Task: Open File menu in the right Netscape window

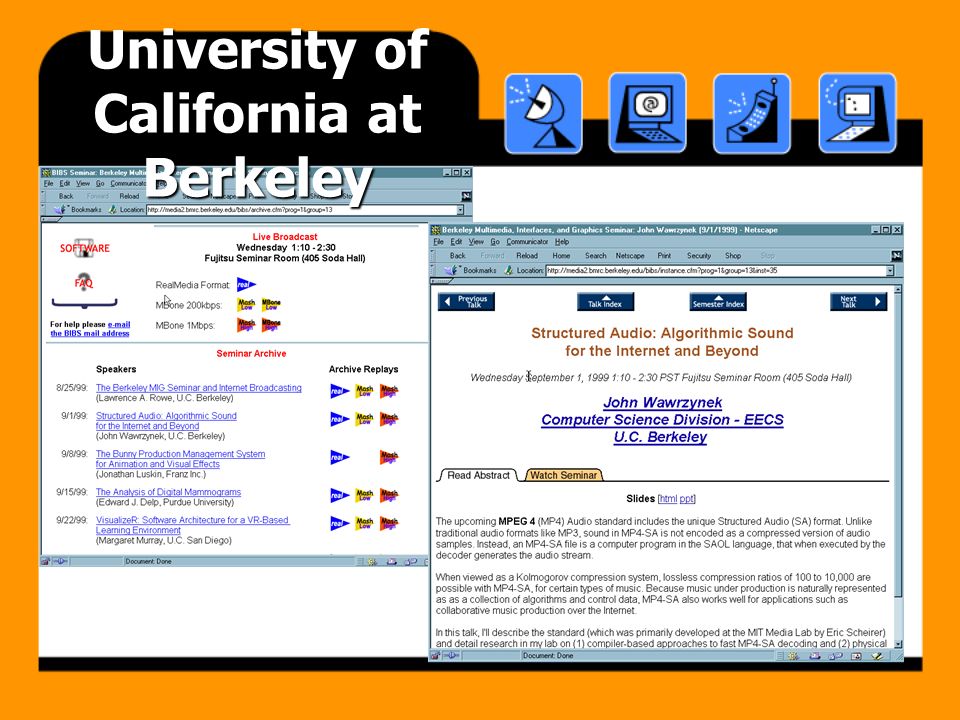Action: 438,242
